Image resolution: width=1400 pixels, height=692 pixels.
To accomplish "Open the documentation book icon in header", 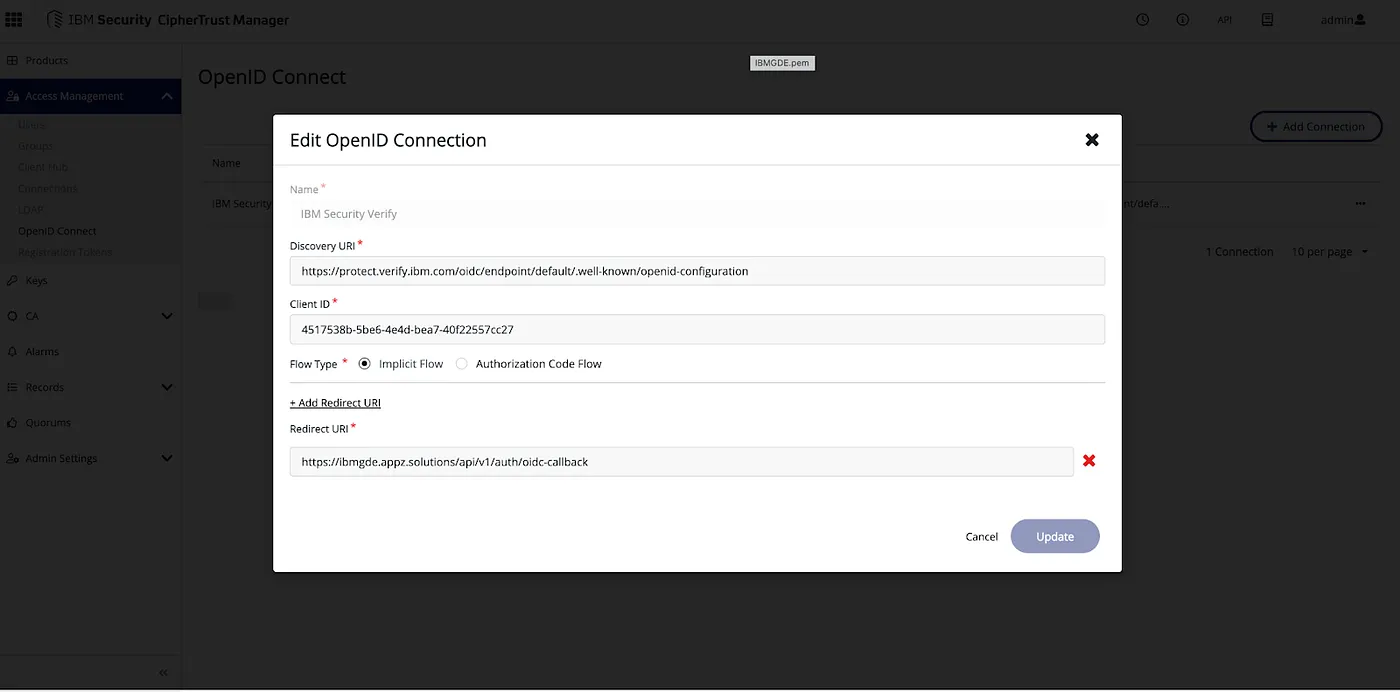I will (x=1267, y=20).
